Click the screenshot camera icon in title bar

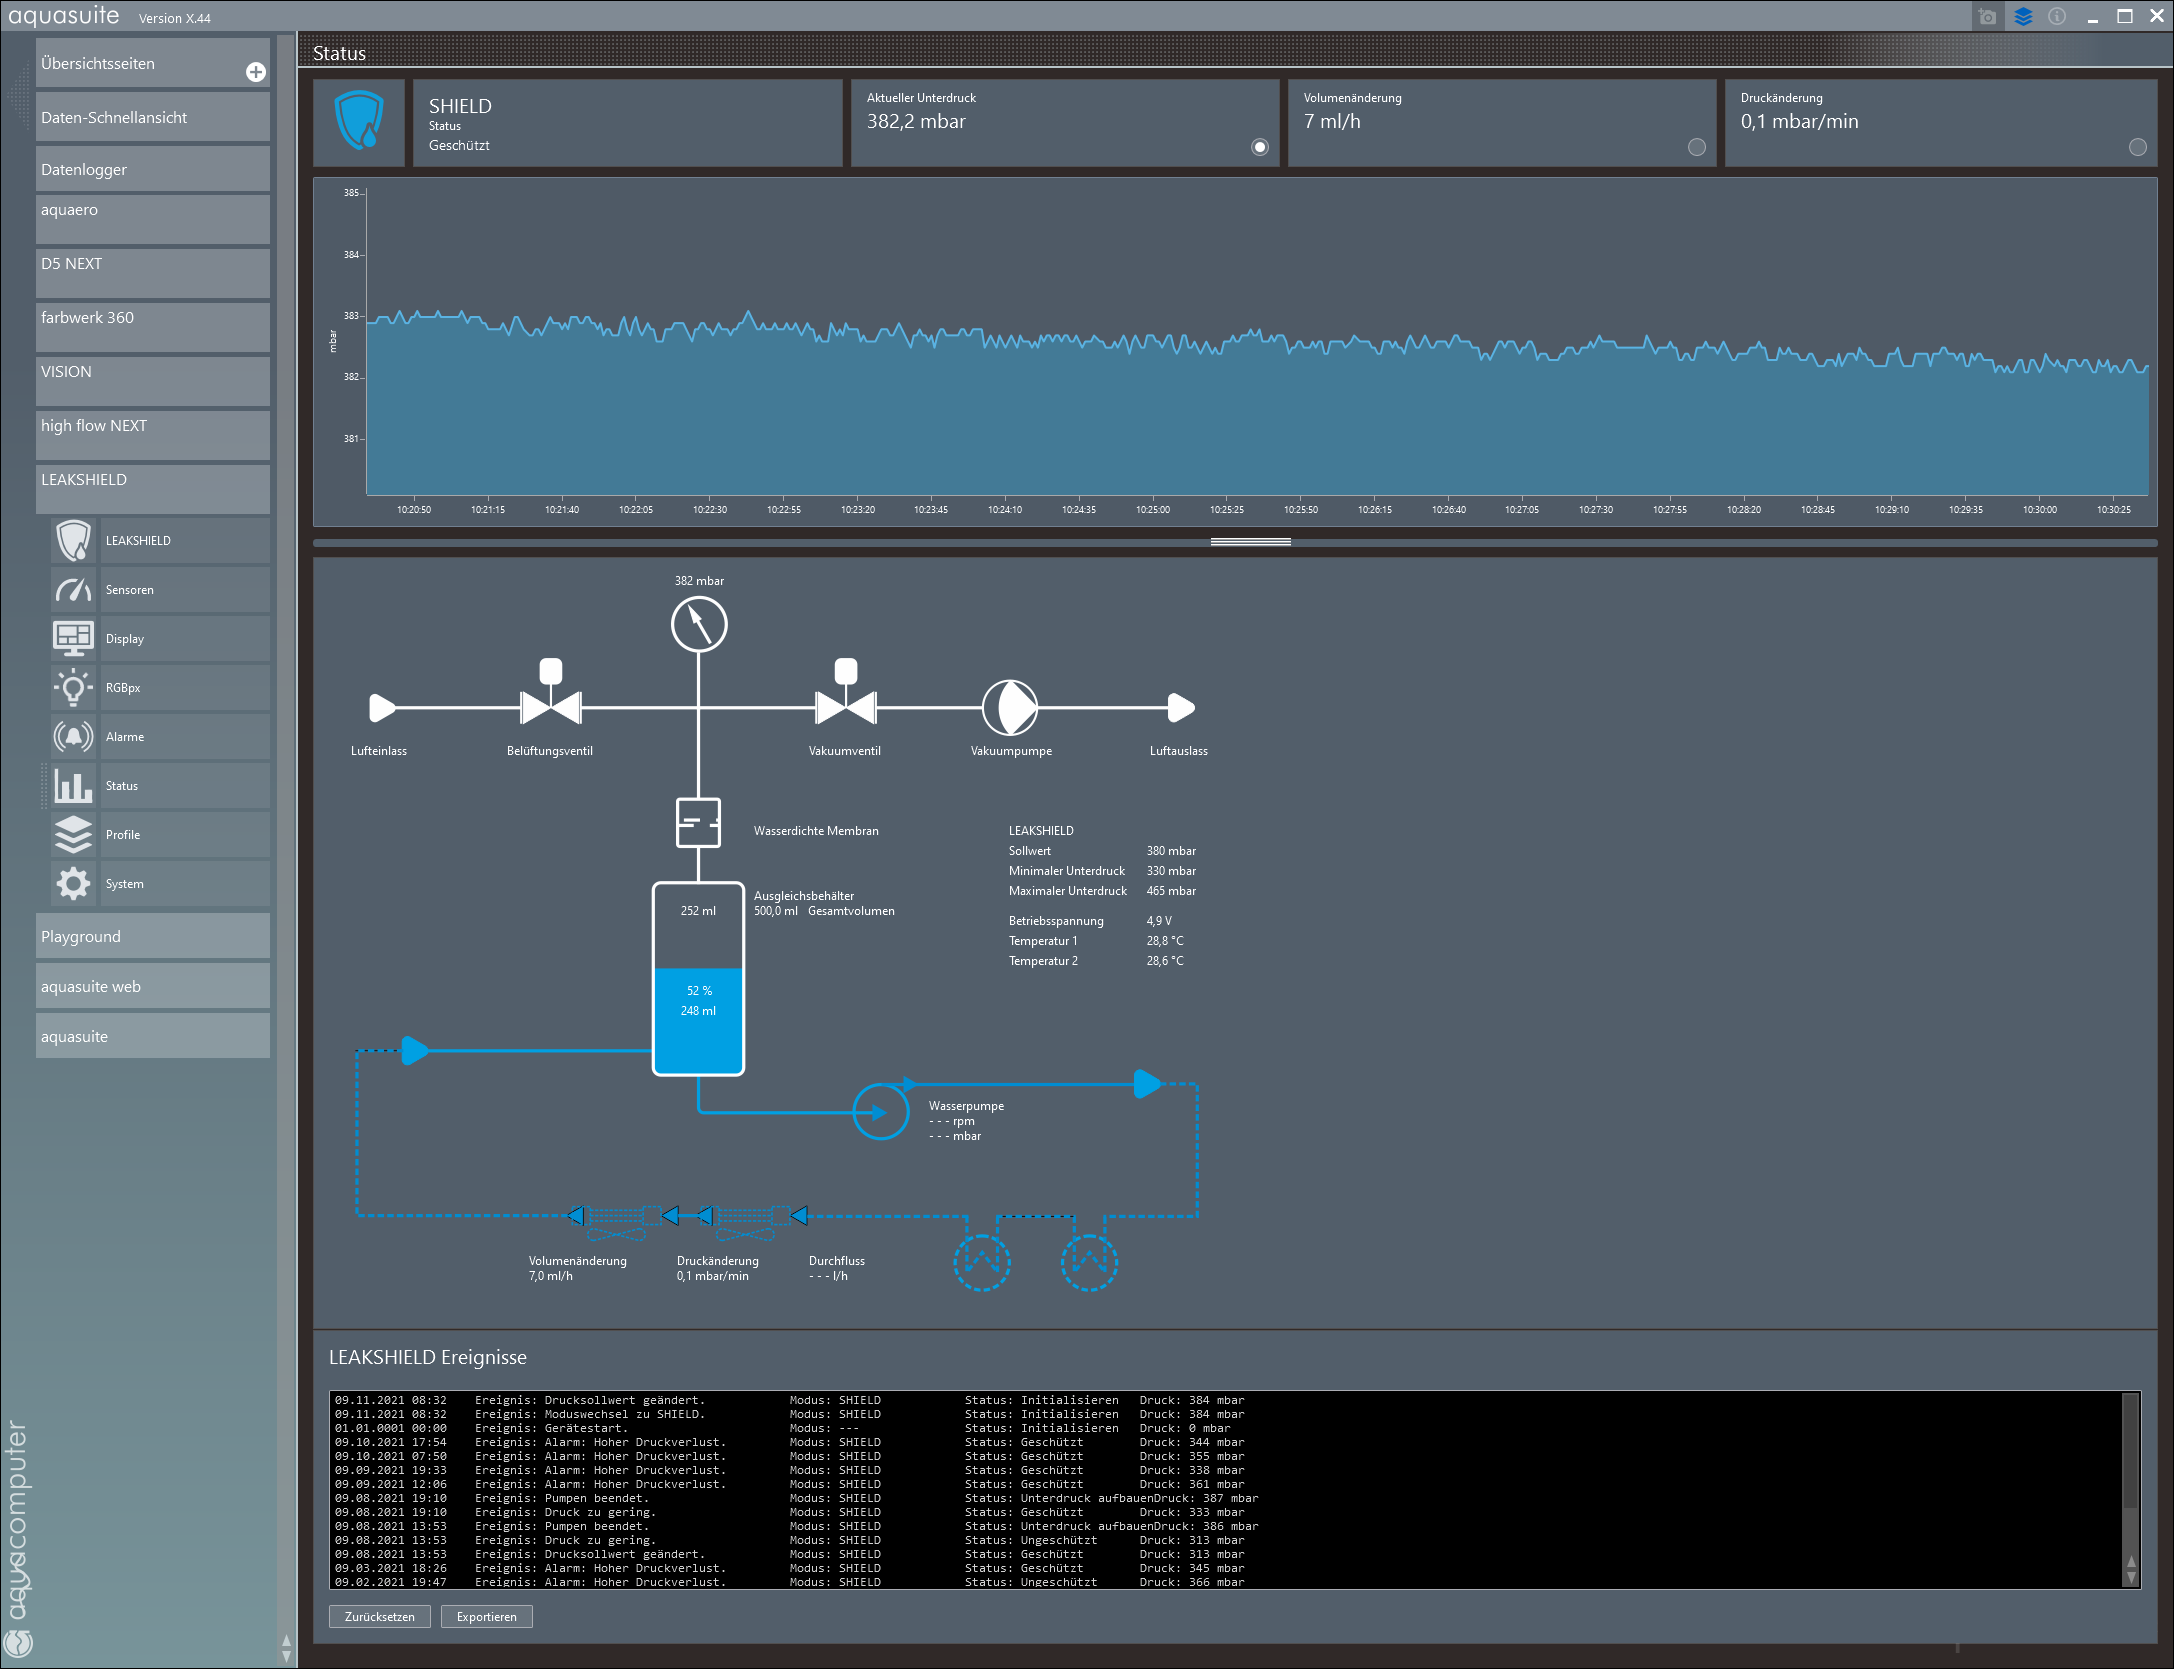pos(1987,17)
